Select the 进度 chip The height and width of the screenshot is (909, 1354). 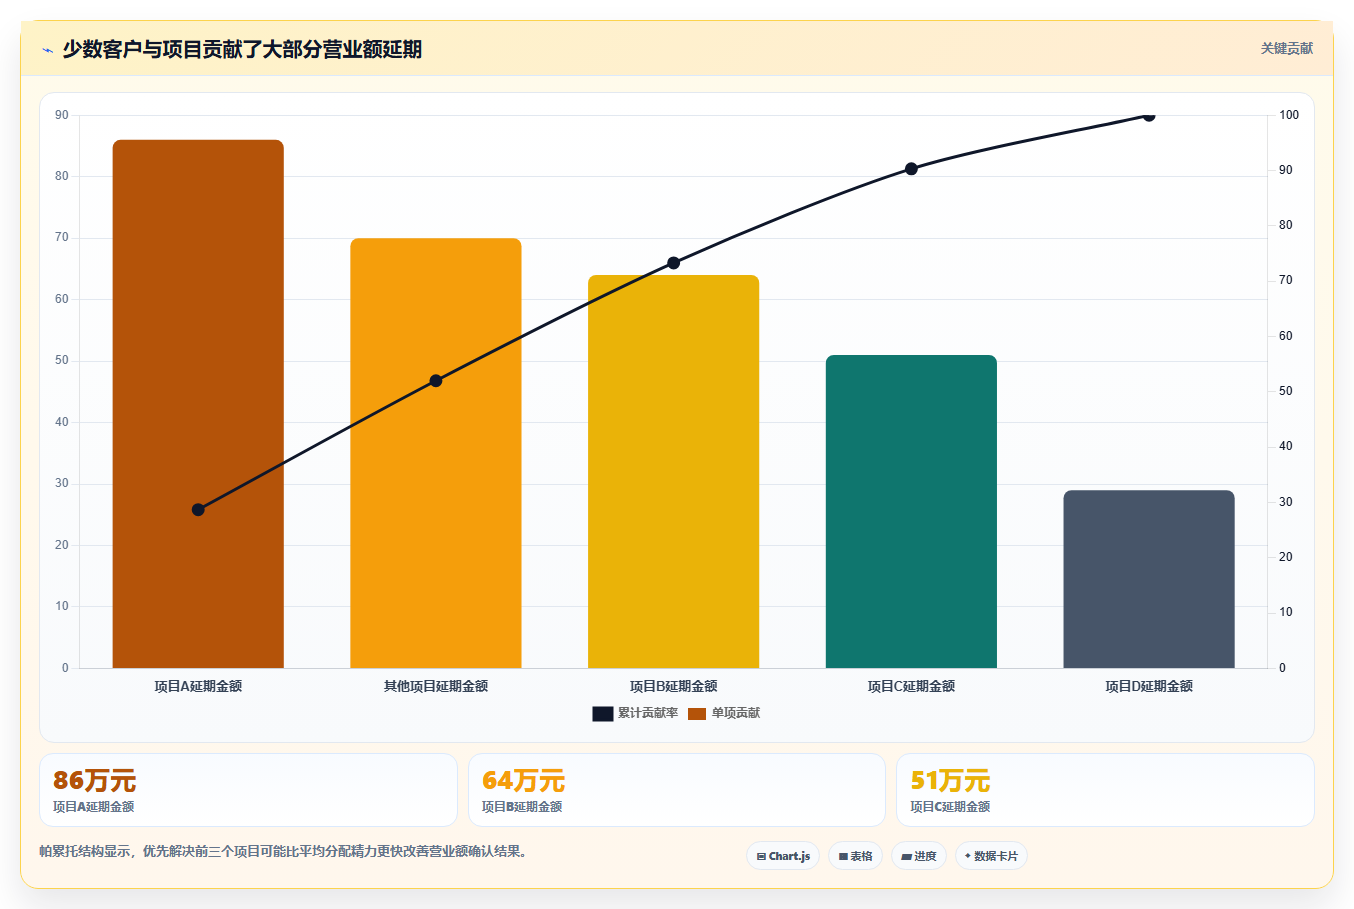click(919, 856)
